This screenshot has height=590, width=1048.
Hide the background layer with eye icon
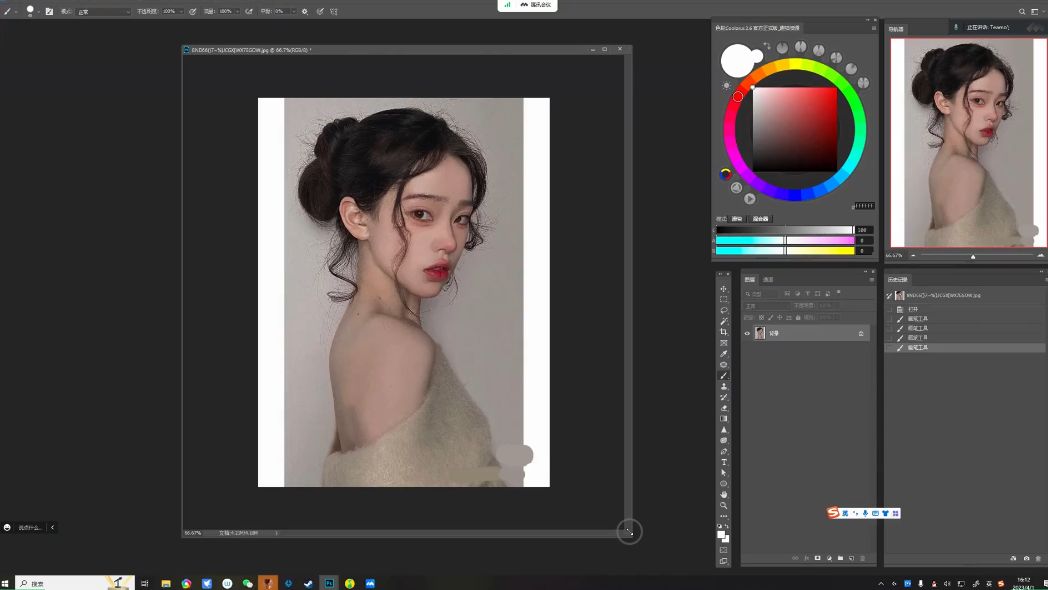[747, 333]
